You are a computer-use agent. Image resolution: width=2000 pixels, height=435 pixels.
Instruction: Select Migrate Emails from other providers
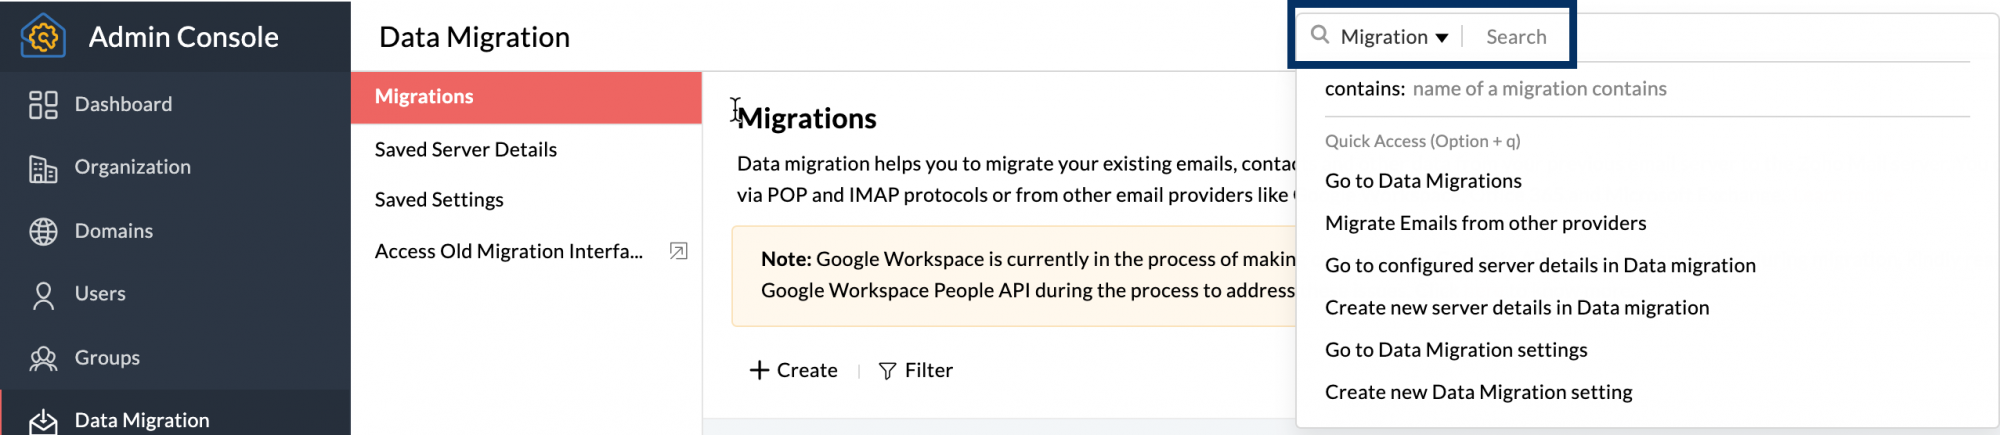[x=1484, y=223]
